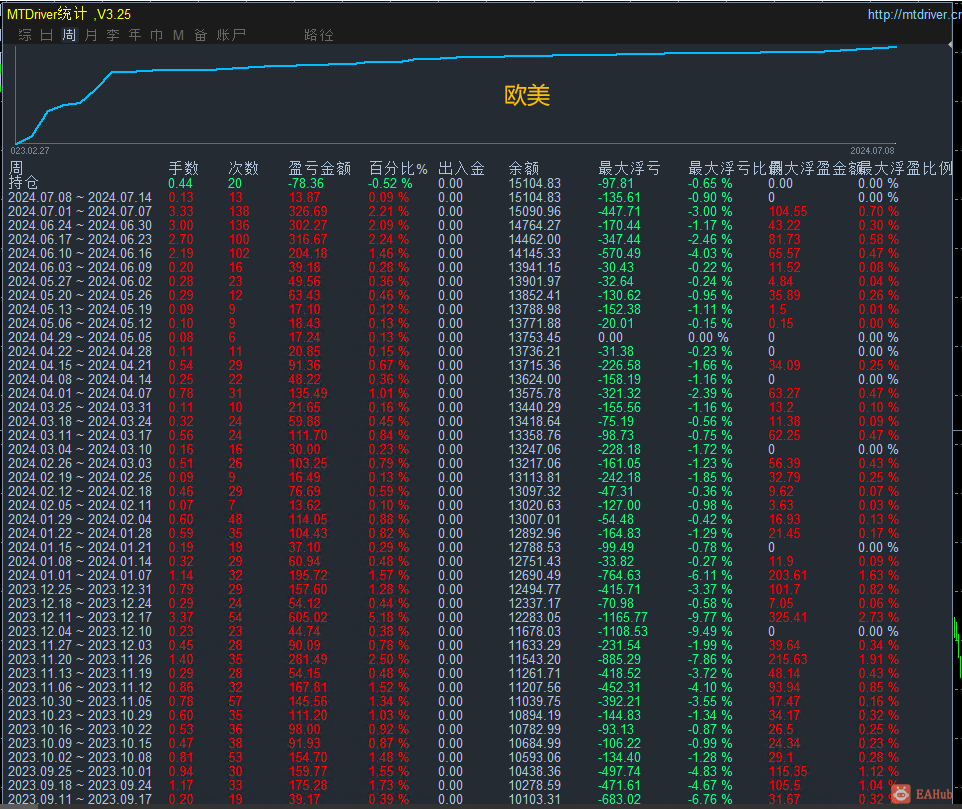Click the 12283.05 balance value
Image resolution: width=962 pixels, height=809 pixels.
tap(534, 618)
